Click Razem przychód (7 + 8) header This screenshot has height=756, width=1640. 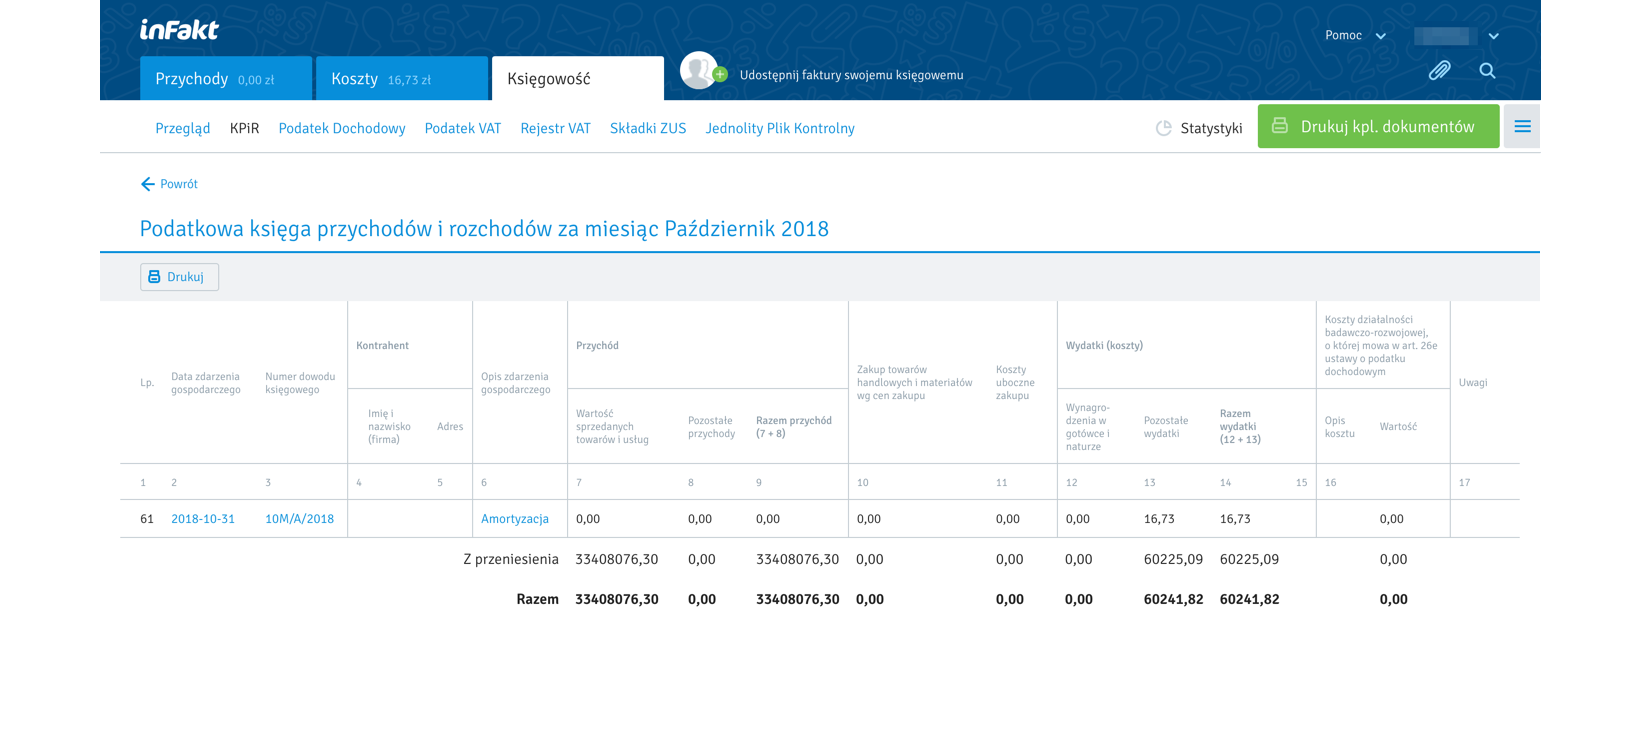794,427
